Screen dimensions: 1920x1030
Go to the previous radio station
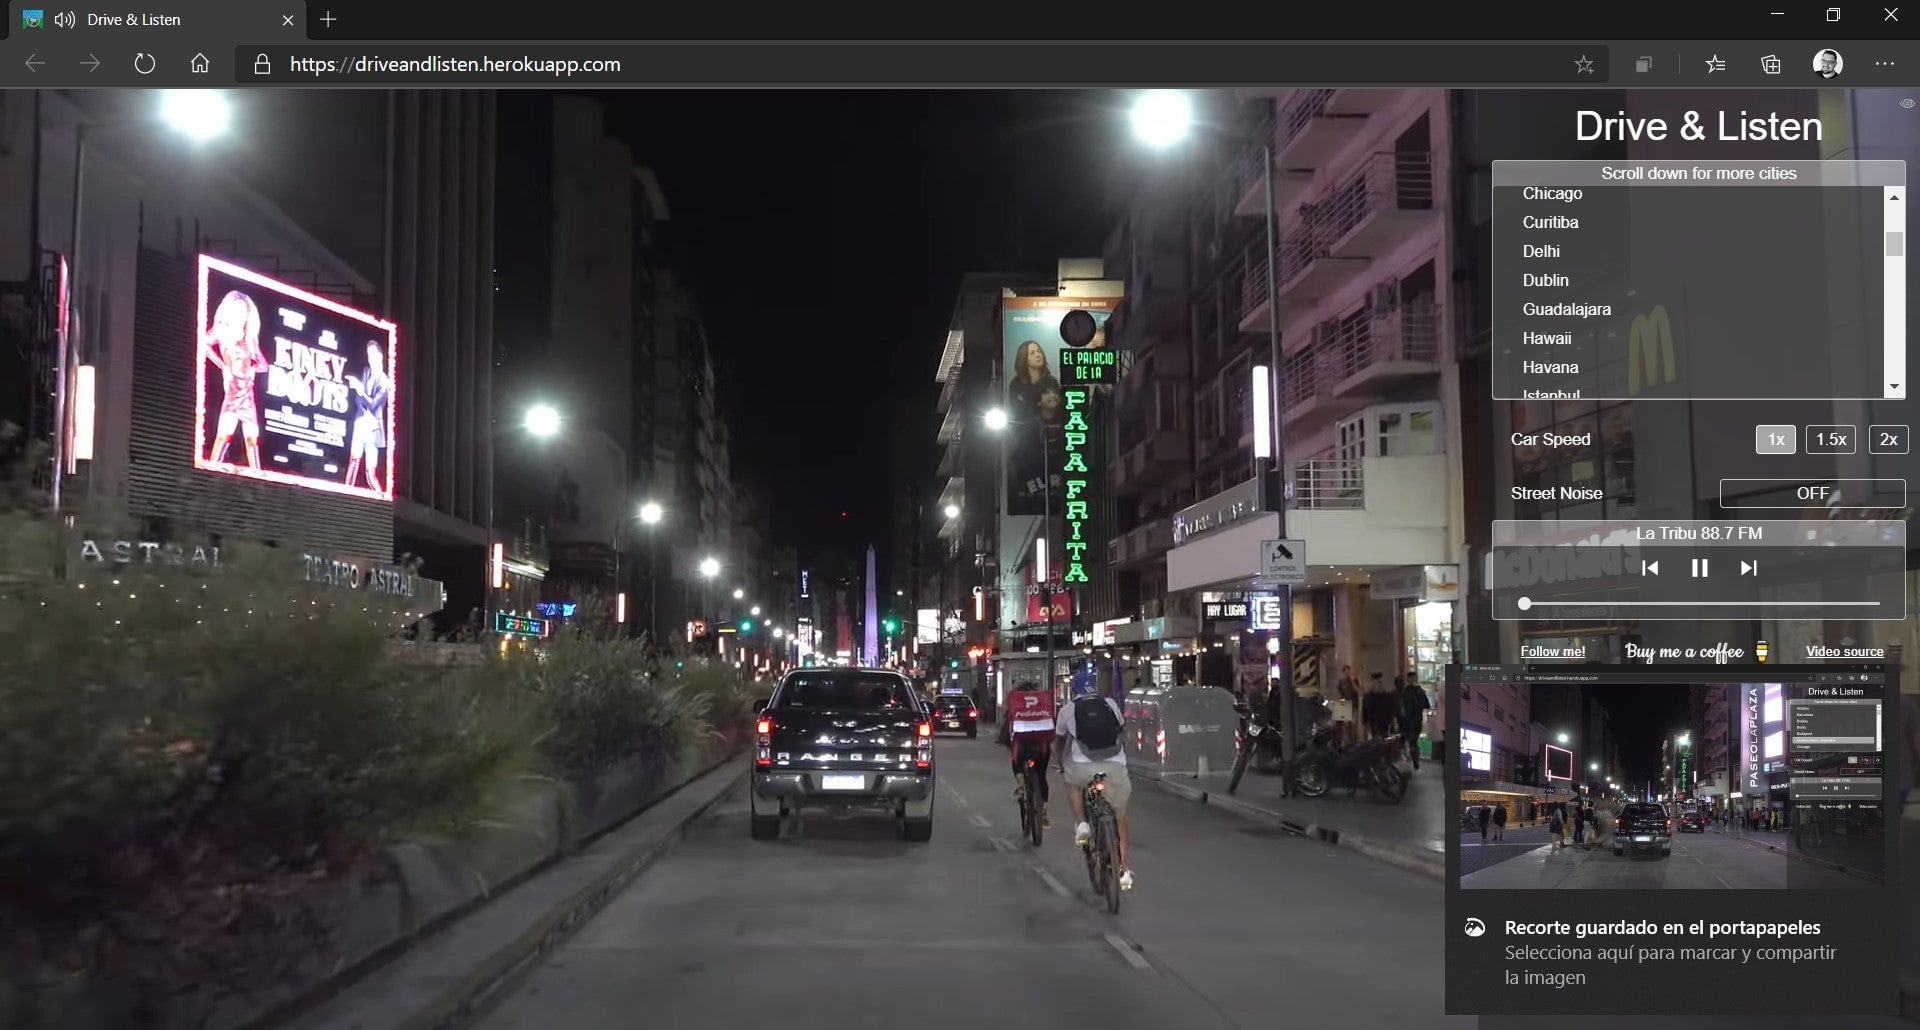(x=1650, y=568)
